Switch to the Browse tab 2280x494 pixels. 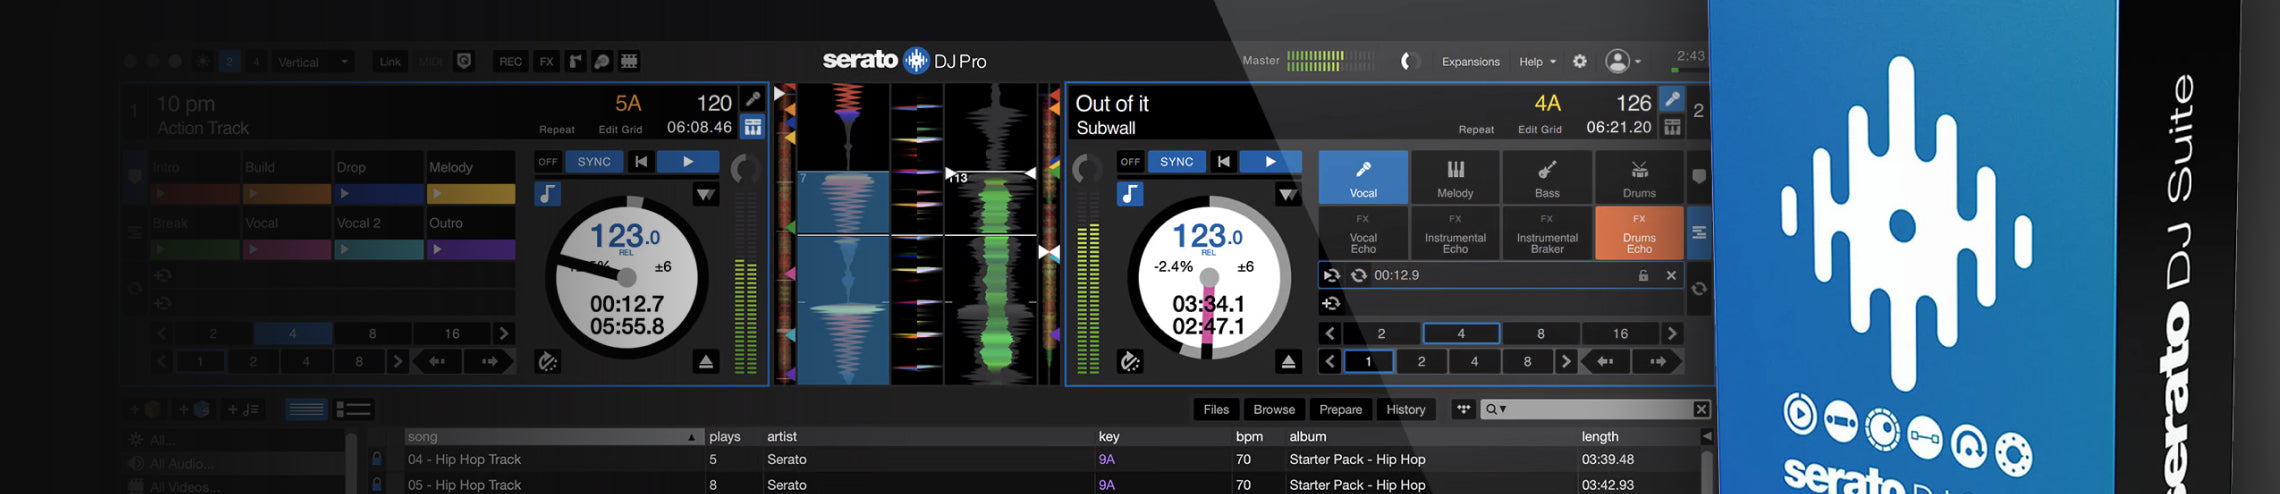[1274, 409]
